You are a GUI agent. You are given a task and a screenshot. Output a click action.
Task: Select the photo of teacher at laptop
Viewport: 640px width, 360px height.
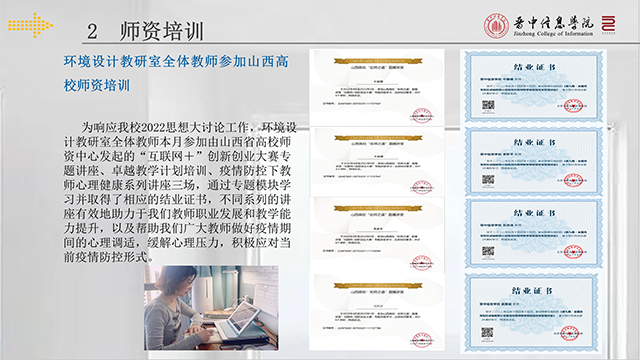211,308
